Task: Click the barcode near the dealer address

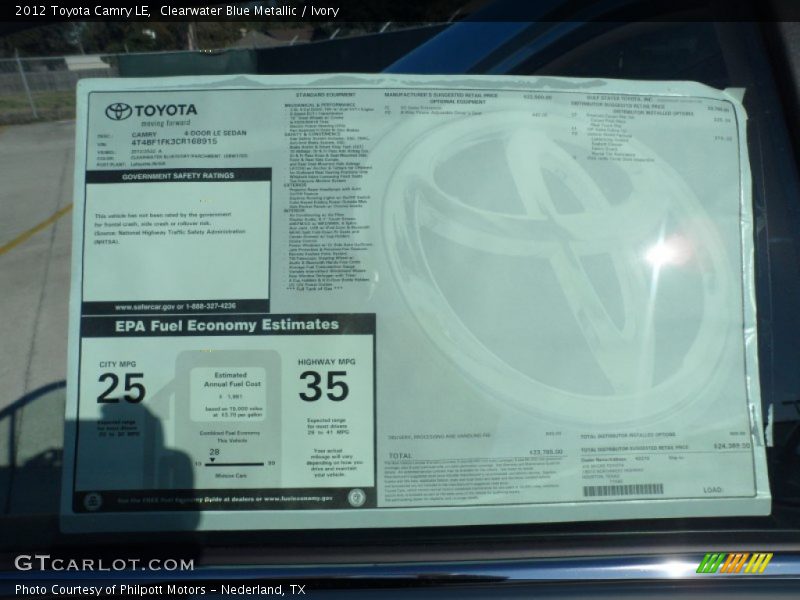Action: coord(622,490)
